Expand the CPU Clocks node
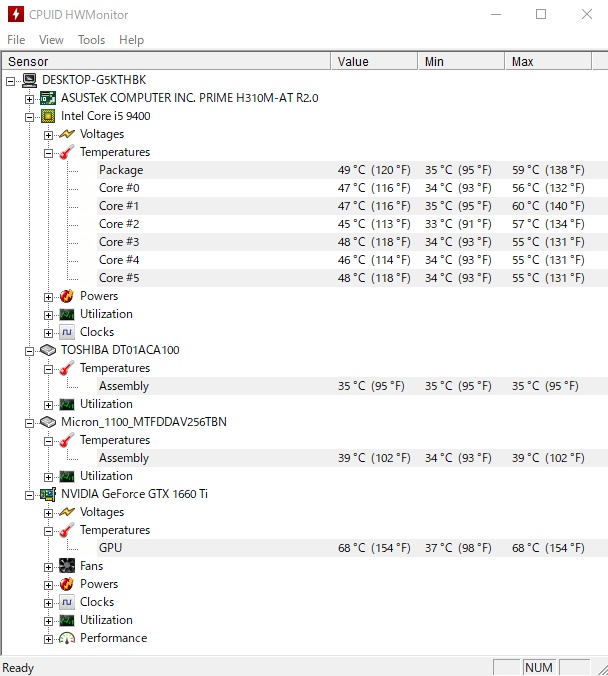 point(48,333)
